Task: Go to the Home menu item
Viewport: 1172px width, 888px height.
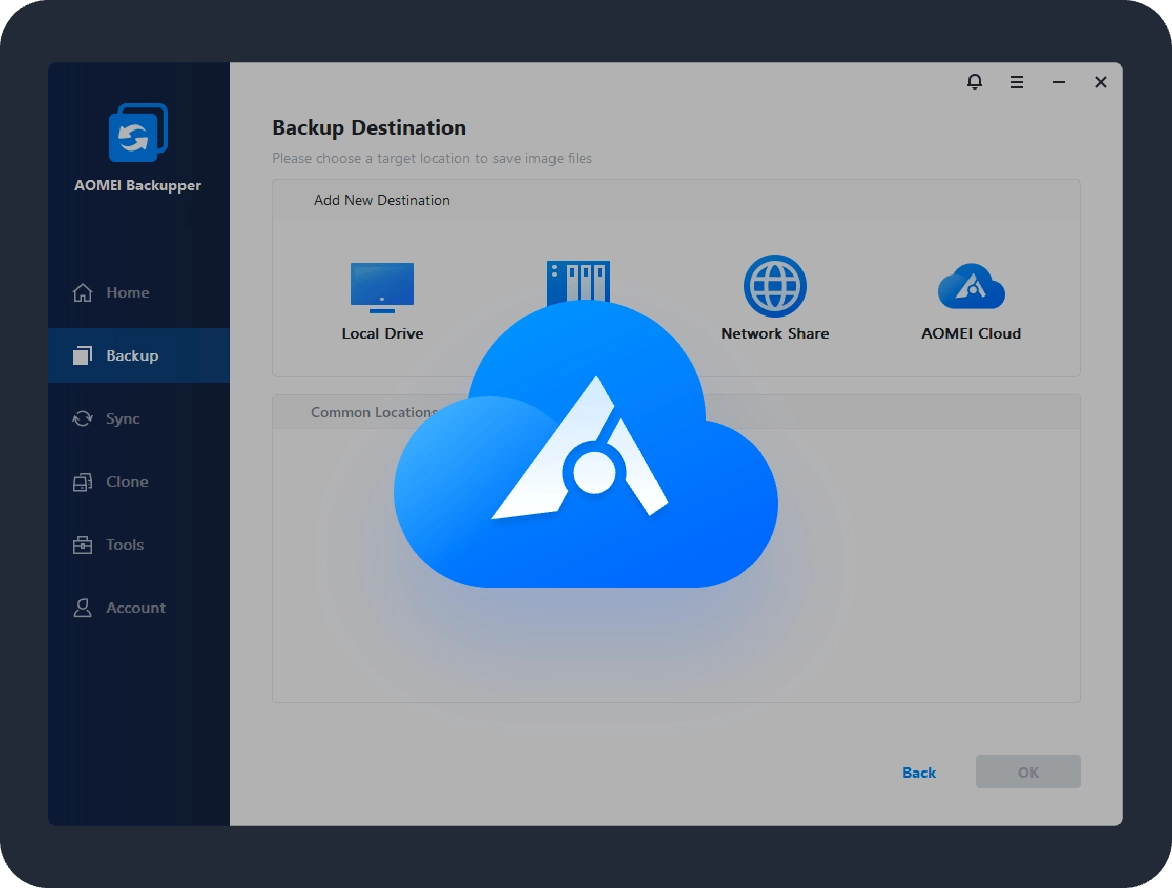Action: 139,292
